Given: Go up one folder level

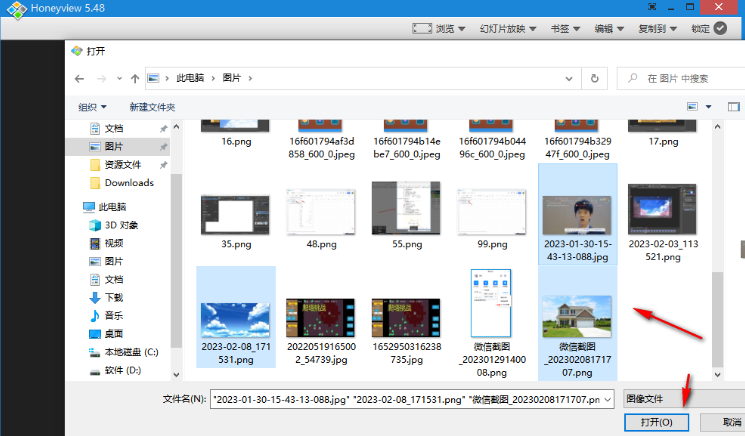Looking at the screenshot, I should (x=134, y=77).
